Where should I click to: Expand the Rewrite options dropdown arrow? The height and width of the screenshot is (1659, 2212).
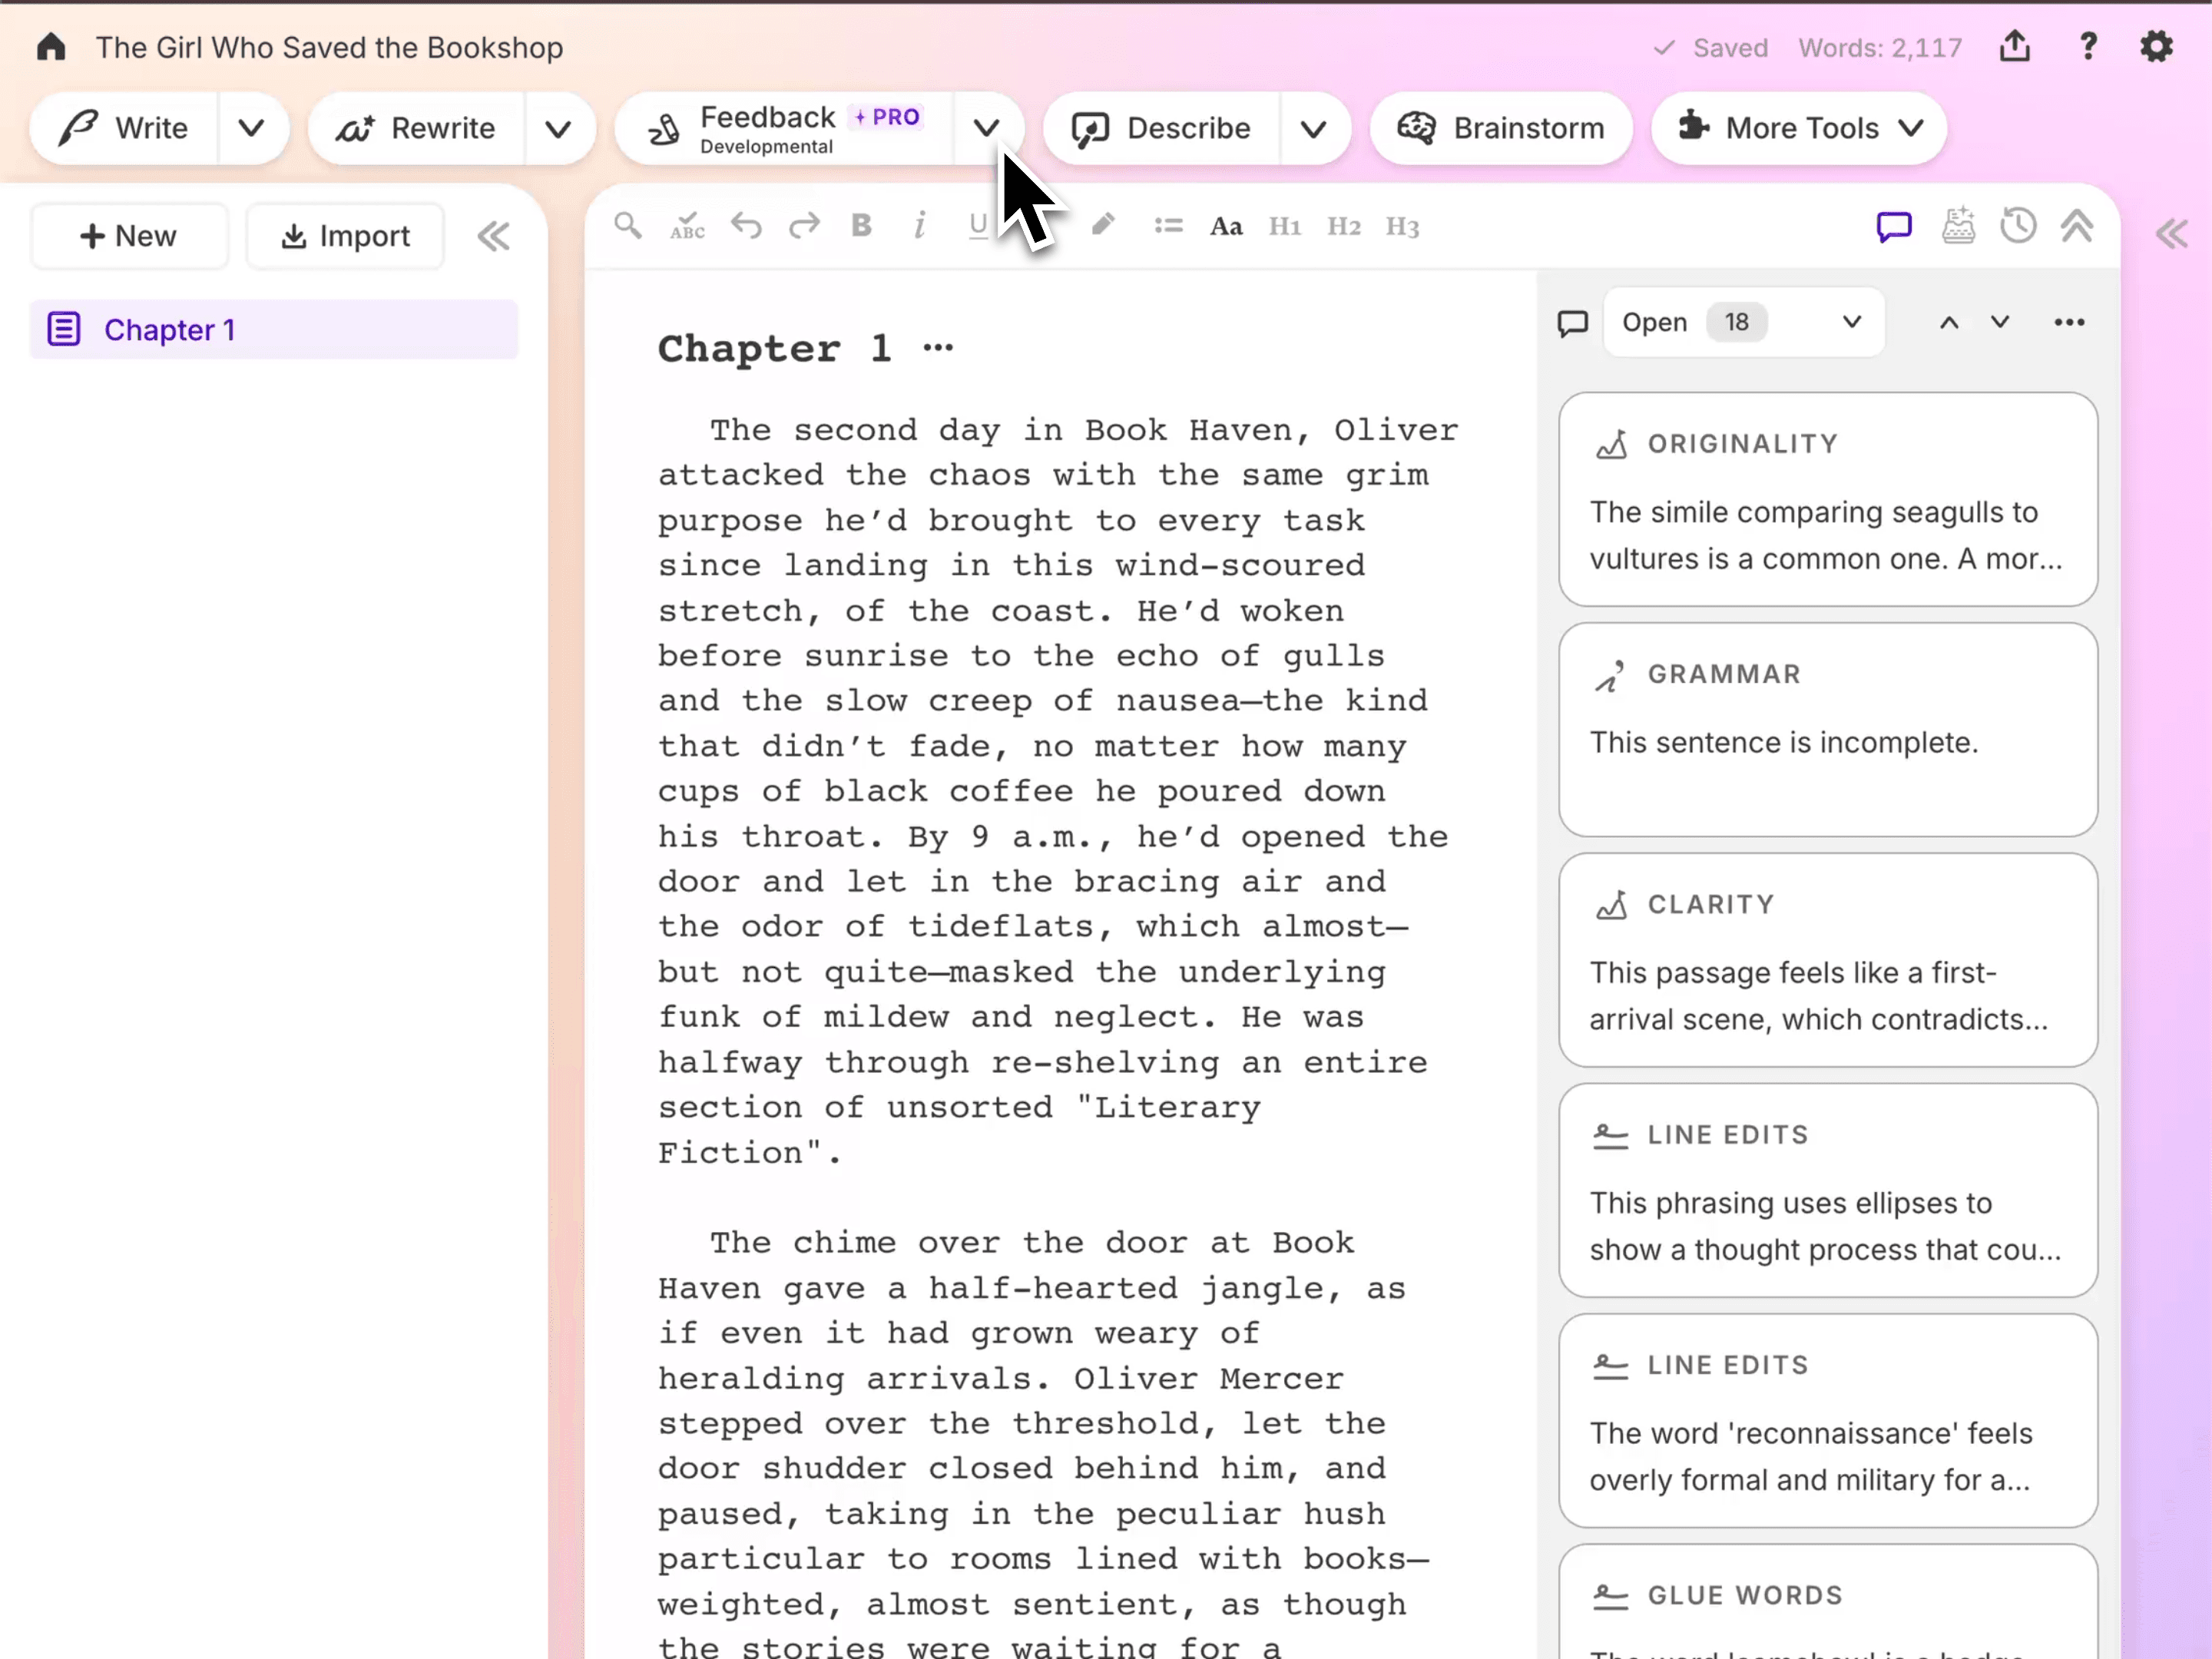click(558, 128)
